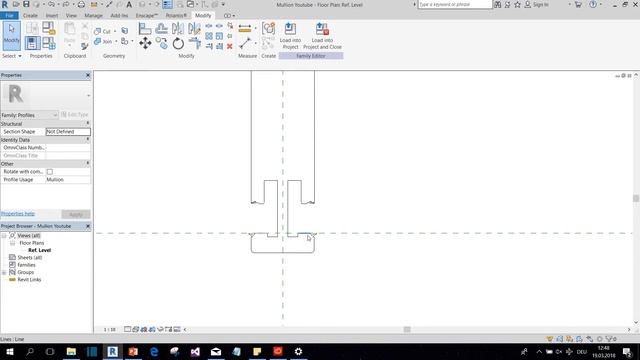The width and height of the screenshot is (640, 360).
Task: Open Family Types icon in Properties group
Action: pyautogui.click(x=49, y=43)
